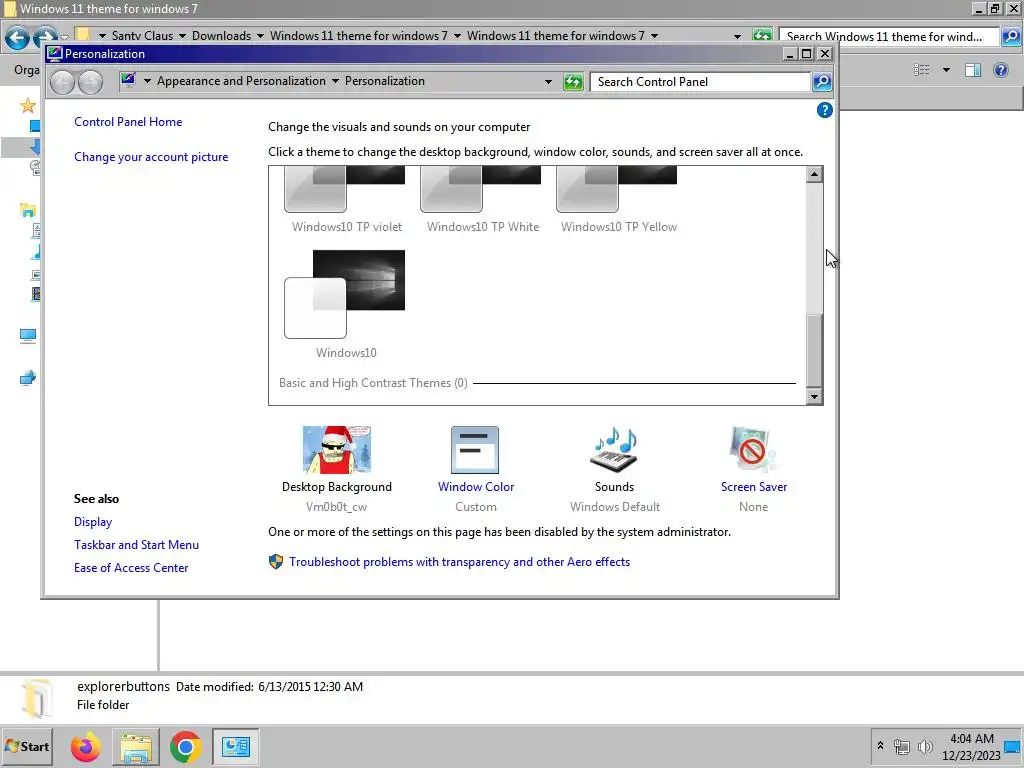This screenshot has height=768, width=1024.
Task: Click Explorer change view icon
Action: pos(922,70)
